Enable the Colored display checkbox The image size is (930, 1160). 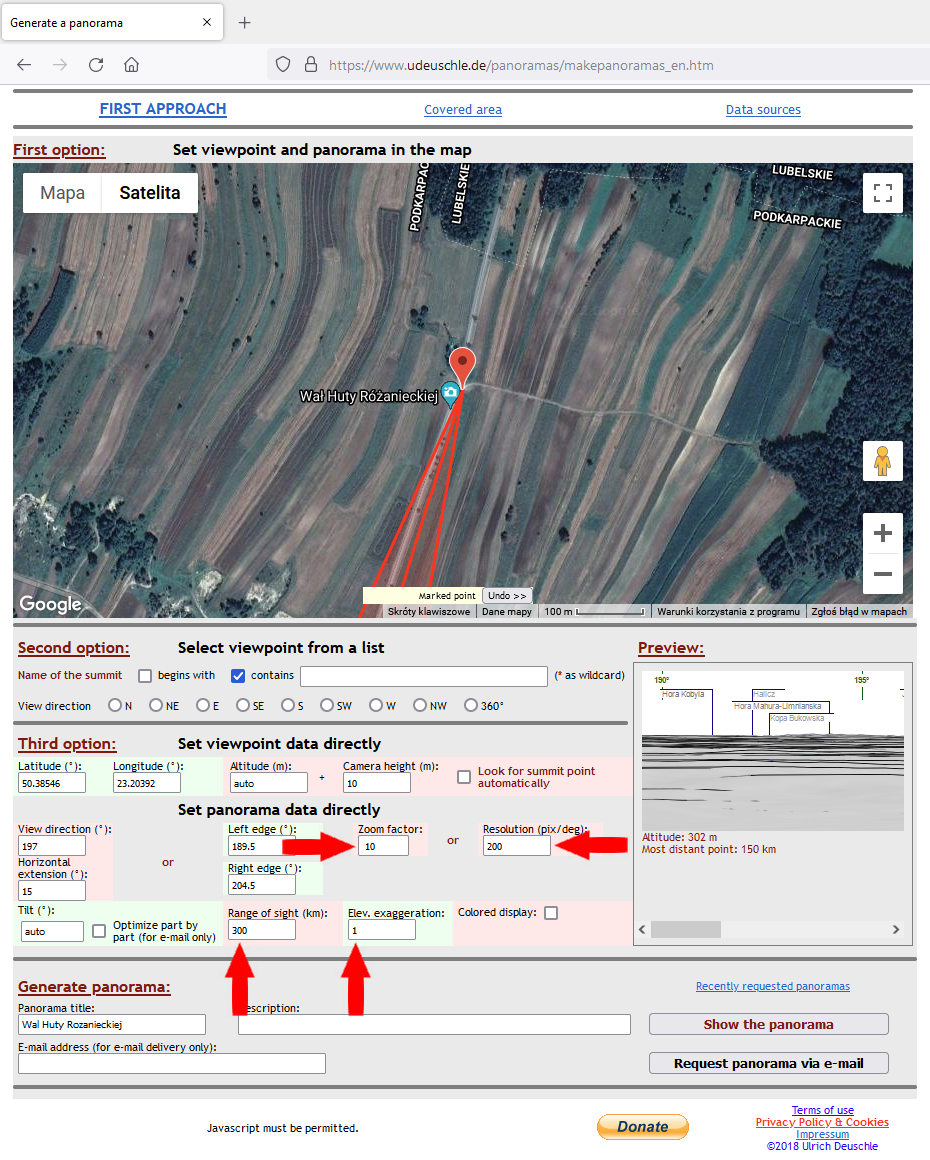coord(550,913)
